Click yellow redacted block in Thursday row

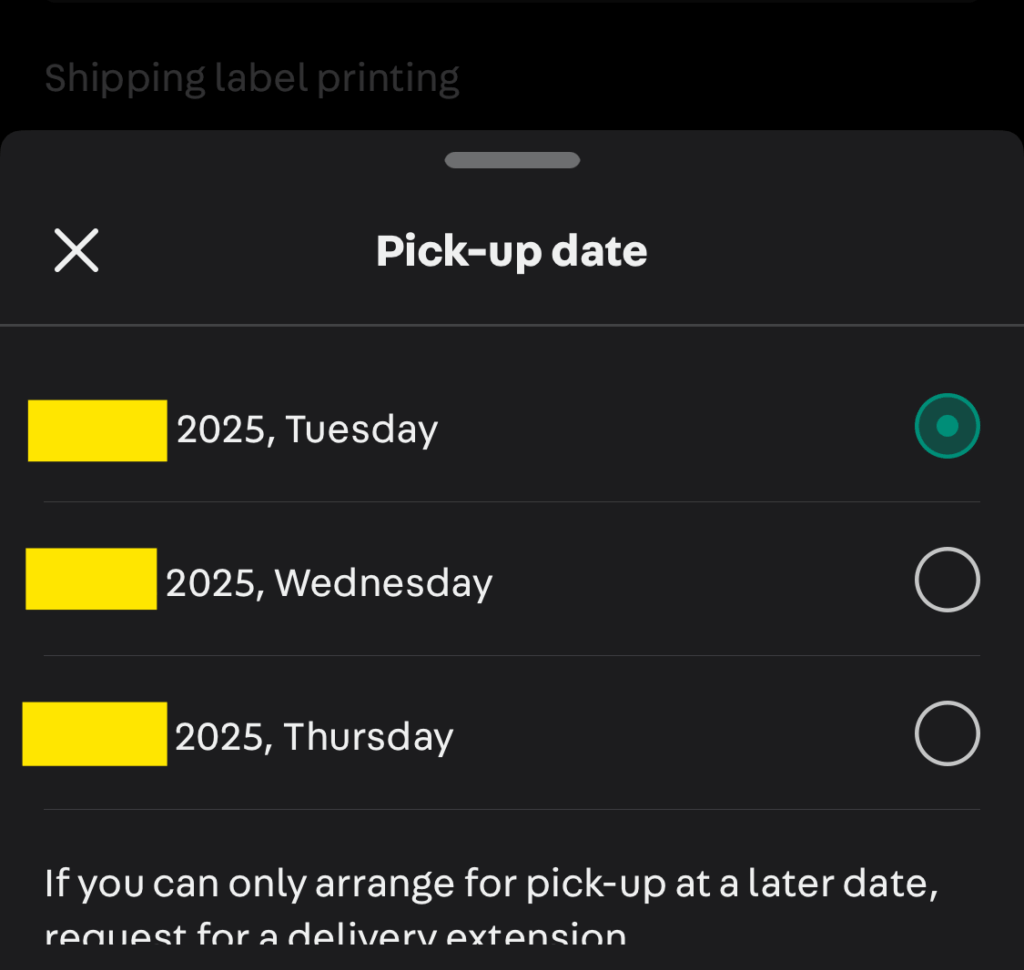click(94, 734)
